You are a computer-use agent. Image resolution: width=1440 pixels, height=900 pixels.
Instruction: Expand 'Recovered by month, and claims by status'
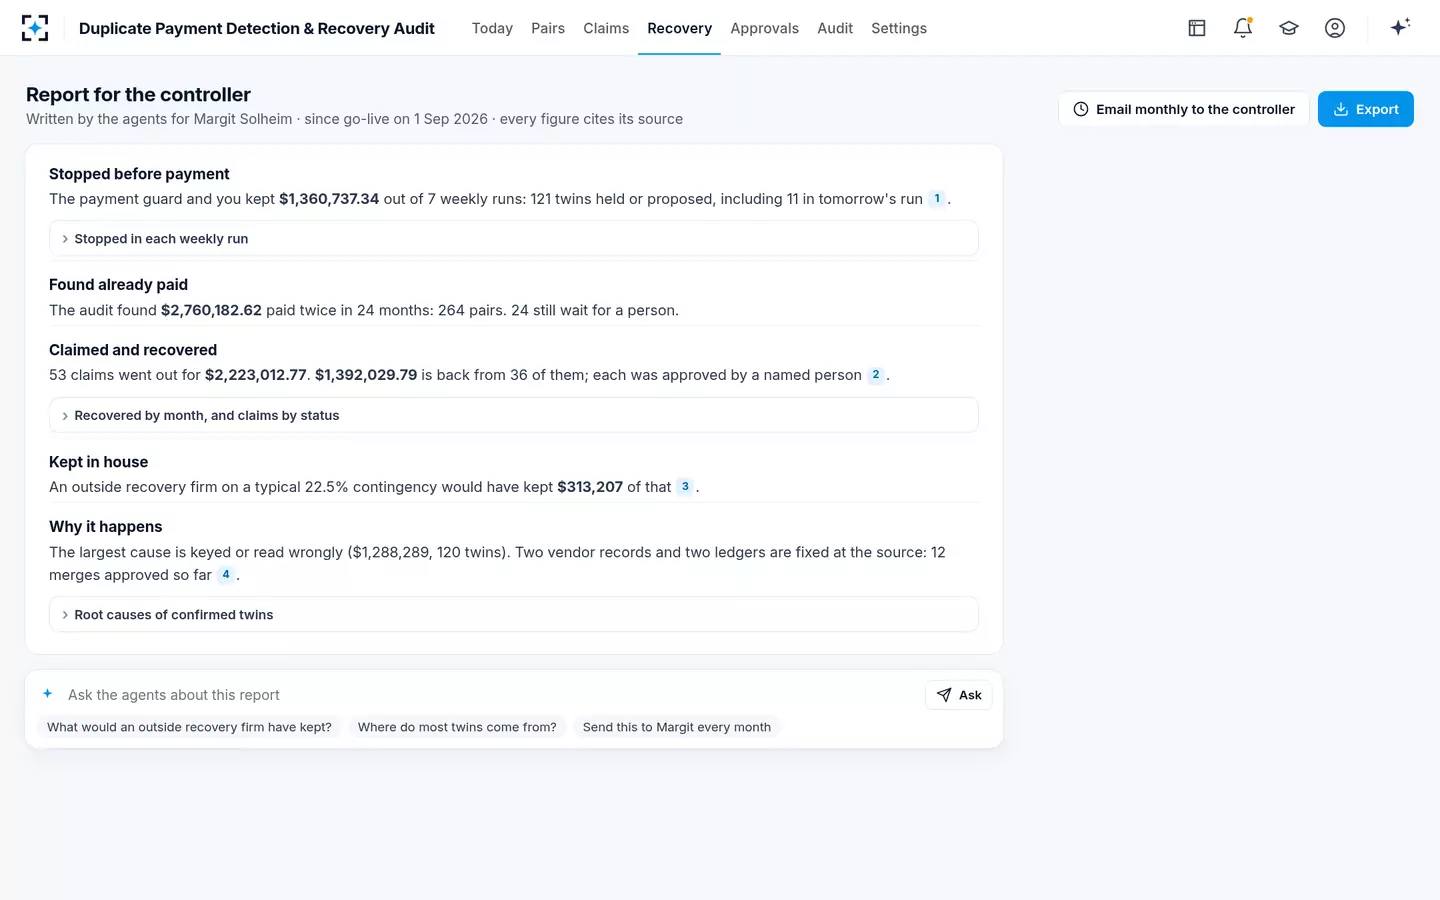[x=514, y=416]
